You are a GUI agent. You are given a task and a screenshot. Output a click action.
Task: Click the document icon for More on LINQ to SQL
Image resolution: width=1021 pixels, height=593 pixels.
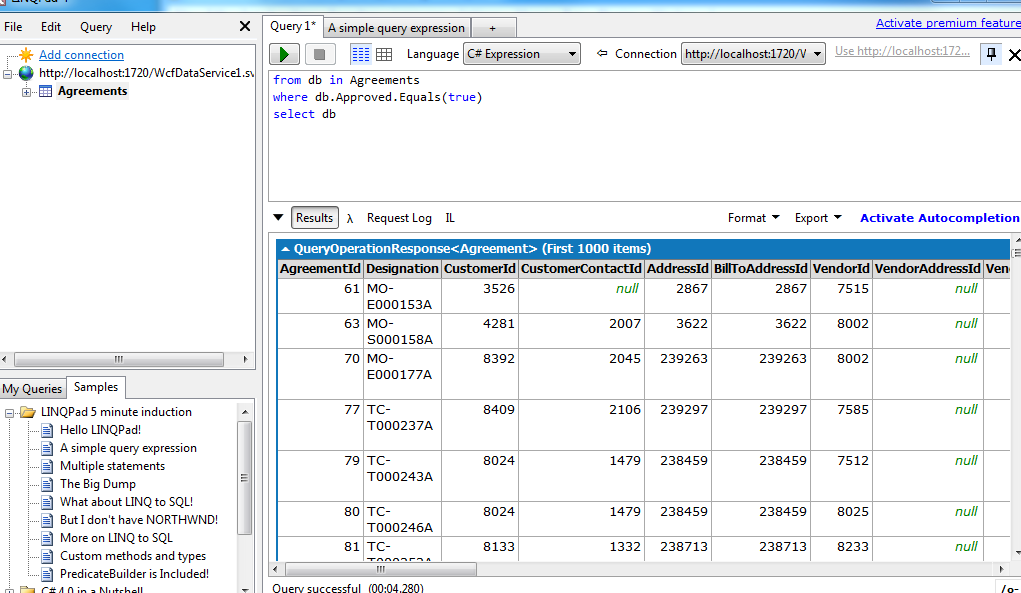pyautogui.click(x=47, y=538)
